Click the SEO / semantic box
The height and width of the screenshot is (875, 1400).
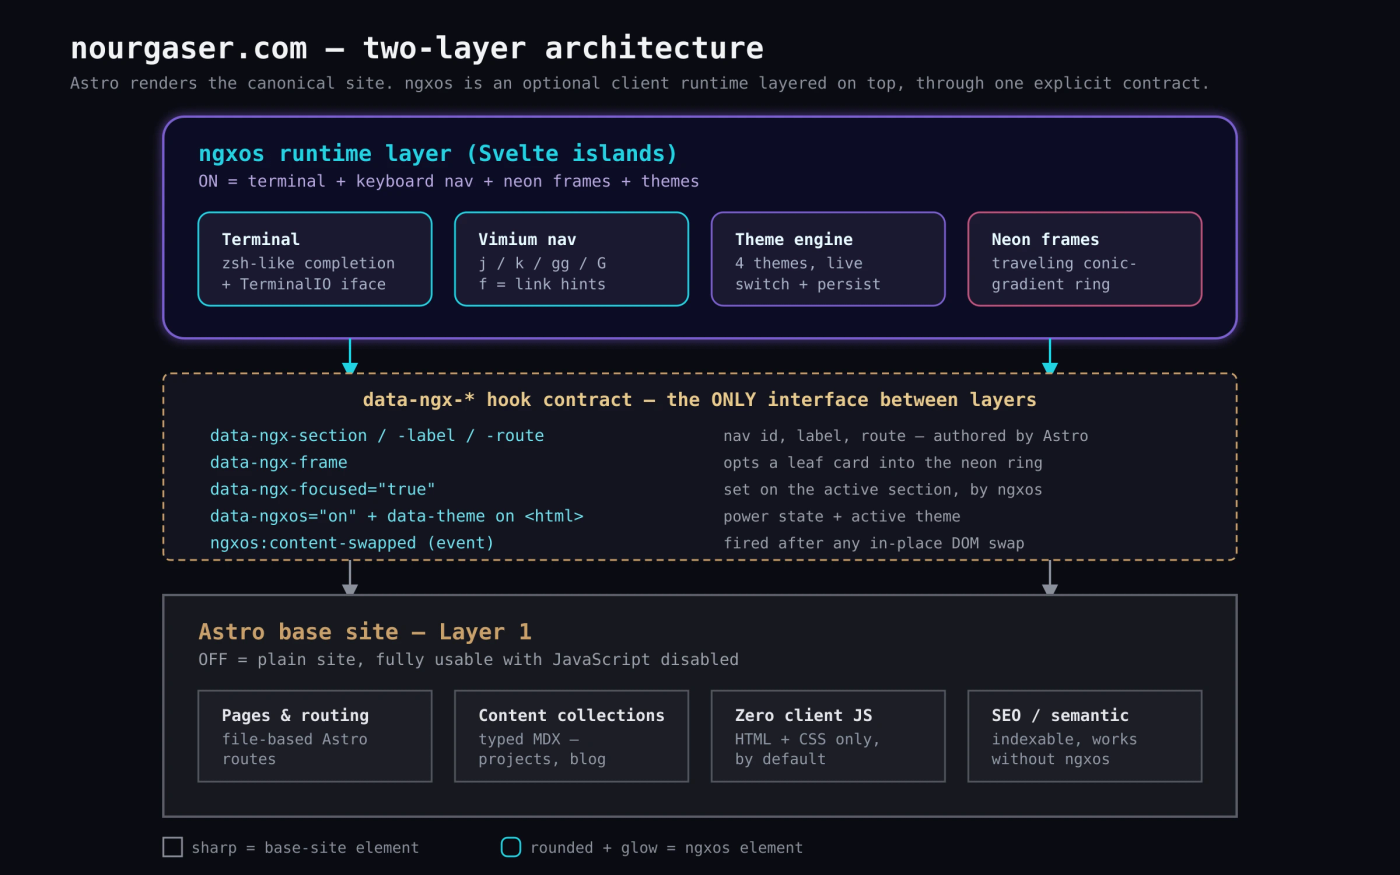click(1085, 736)
